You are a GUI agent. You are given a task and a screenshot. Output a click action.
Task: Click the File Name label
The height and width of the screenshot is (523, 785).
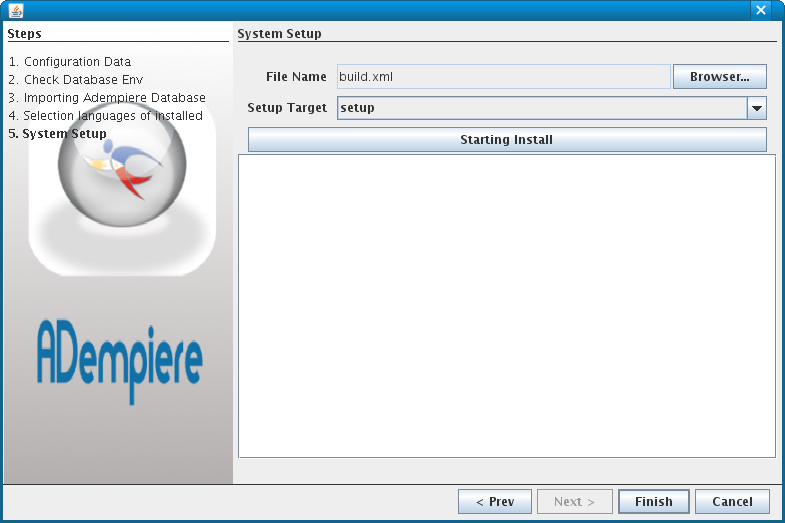click(296, 77)
